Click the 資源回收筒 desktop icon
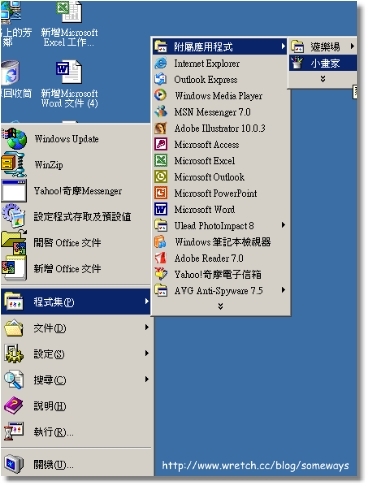Viewport: 368px width, 487px height. coord(11,73)
